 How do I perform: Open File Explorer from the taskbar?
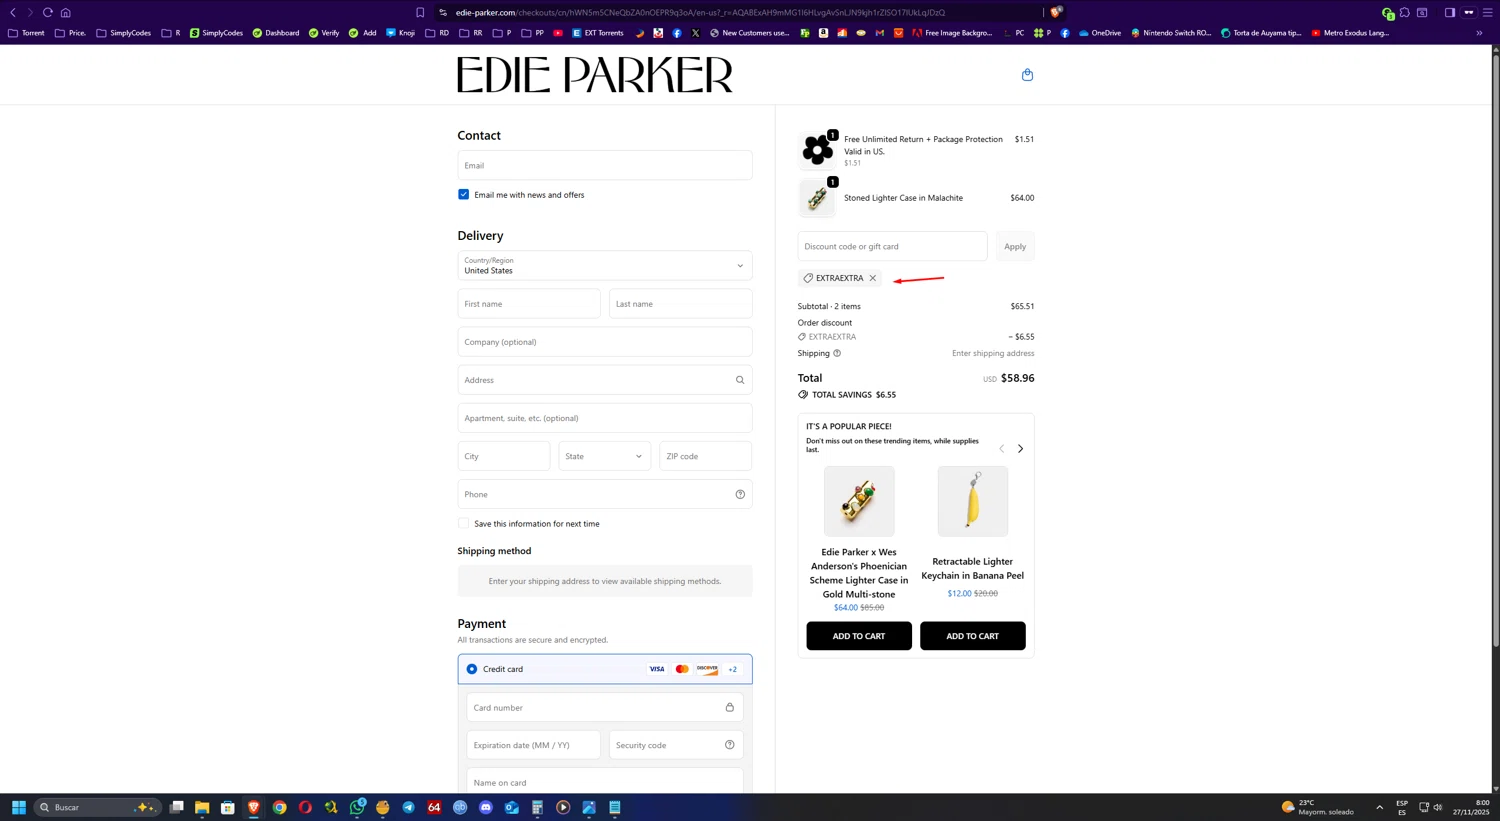pyautogui.click(x=202, y=807)
